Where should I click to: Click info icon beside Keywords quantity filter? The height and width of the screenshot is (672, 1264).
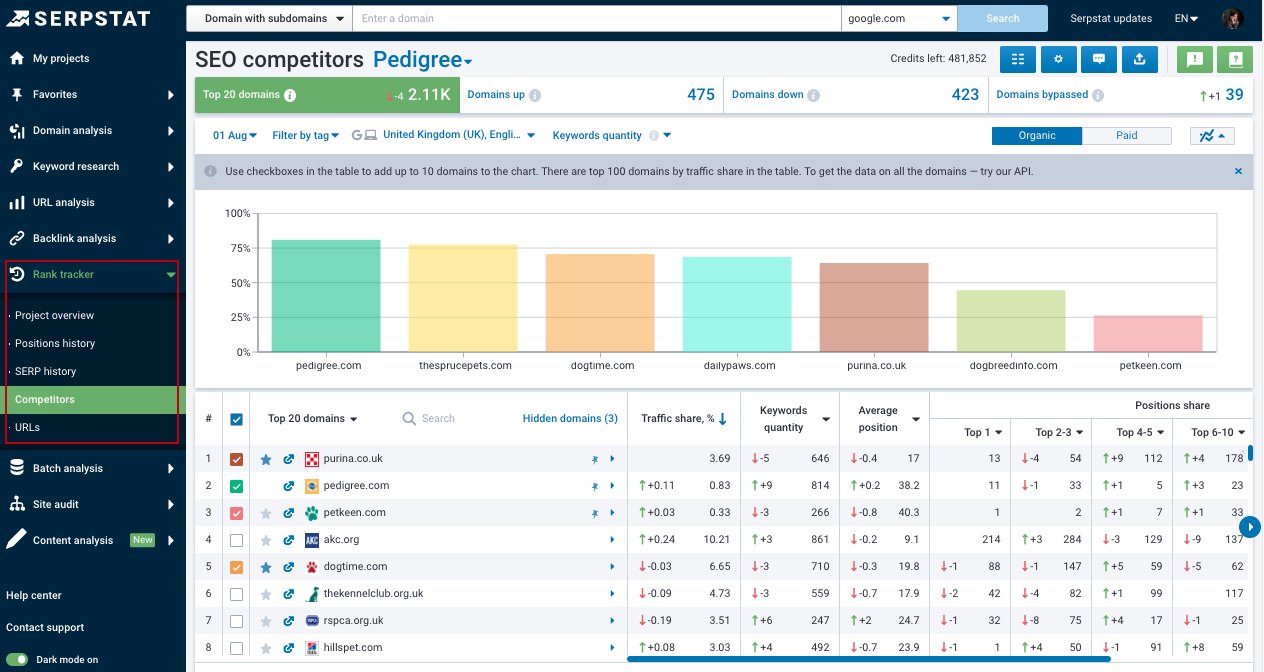tap(653, 136)
